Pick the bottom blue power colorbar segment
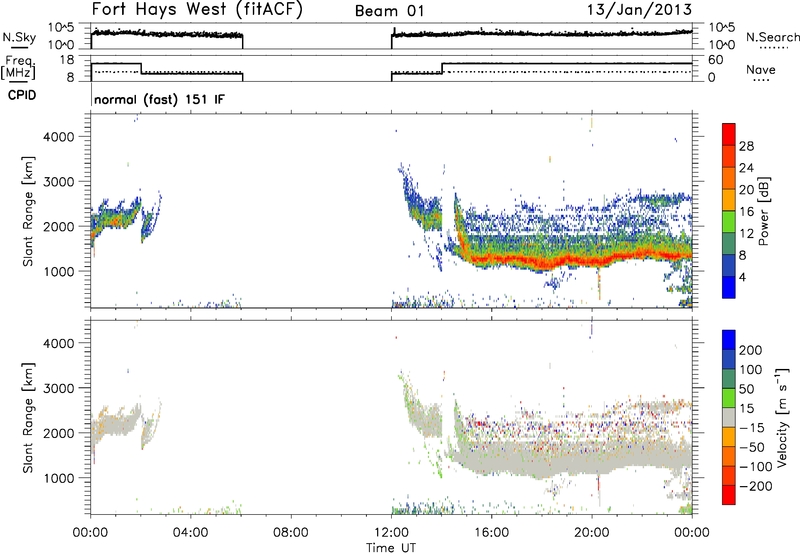 729,287
